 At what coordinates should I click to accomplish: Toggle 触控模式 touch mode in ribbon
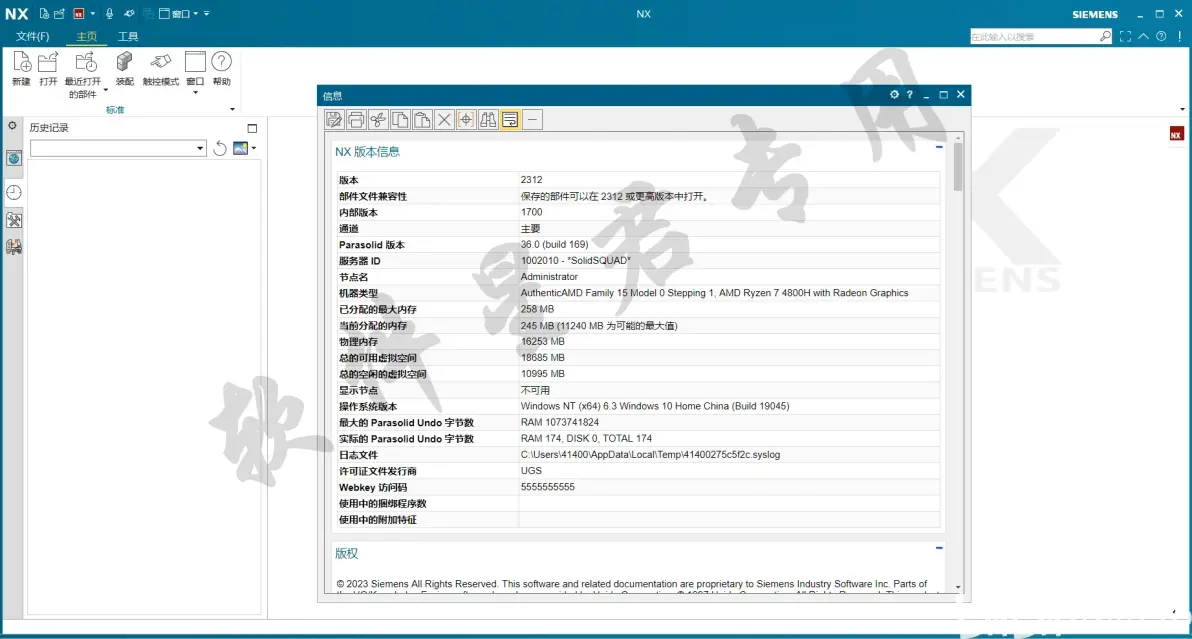click(160, 69)
